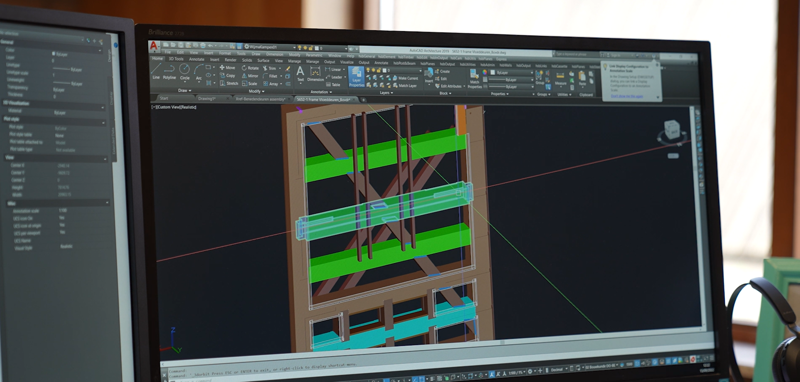Select the Line drawing tool
The image size is (800, 382).
[x=156, y=71]
